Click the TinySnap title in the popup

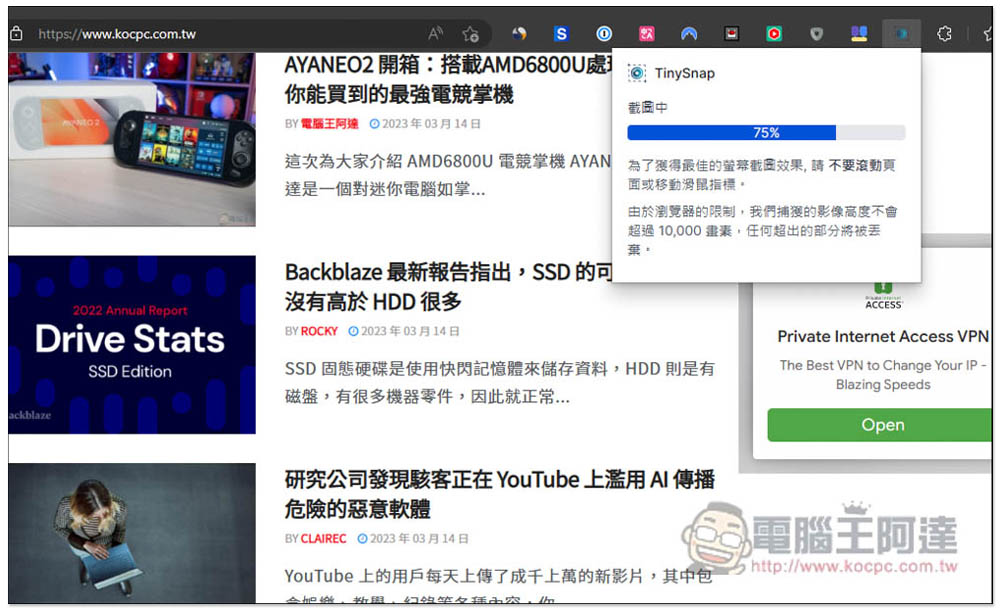[684, 73]
